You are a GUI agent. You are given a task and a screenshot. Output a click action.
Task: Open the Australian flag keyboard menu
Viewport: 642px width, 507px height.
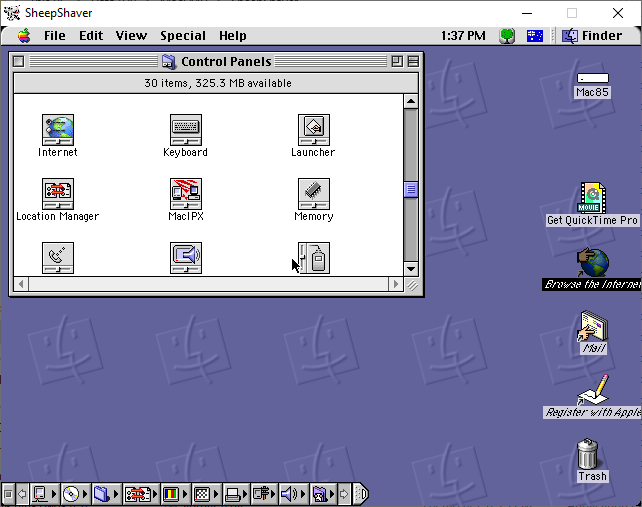535,36
